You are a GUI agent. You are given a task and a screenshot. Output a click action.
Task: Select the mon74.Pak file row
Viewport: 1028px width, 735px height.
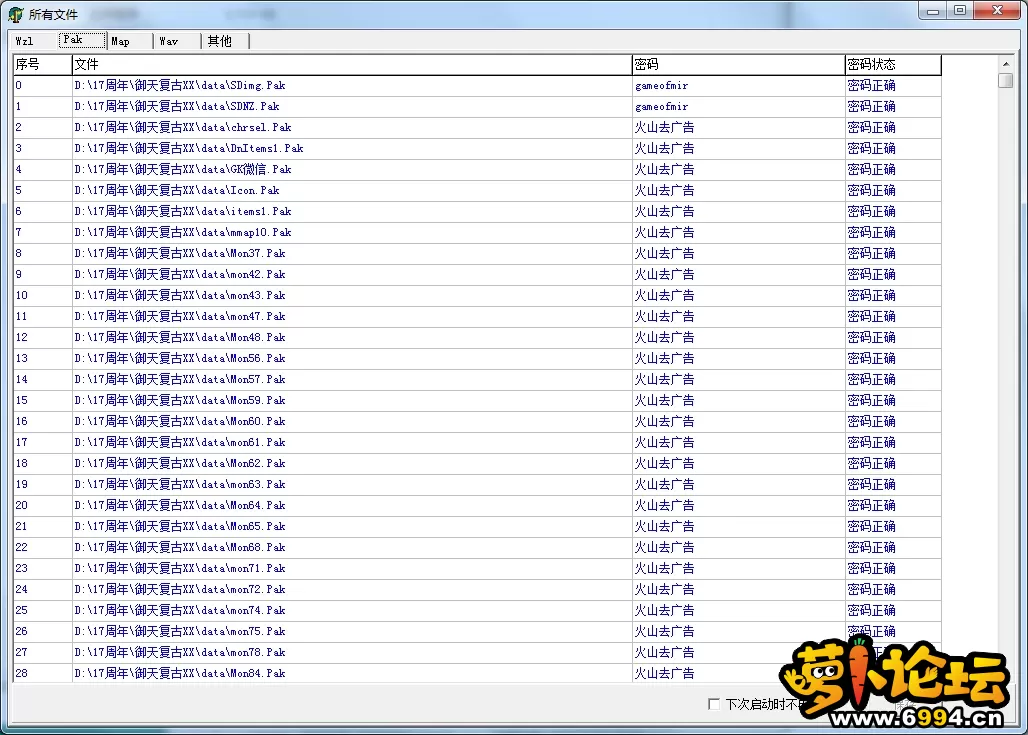point(477,610)
